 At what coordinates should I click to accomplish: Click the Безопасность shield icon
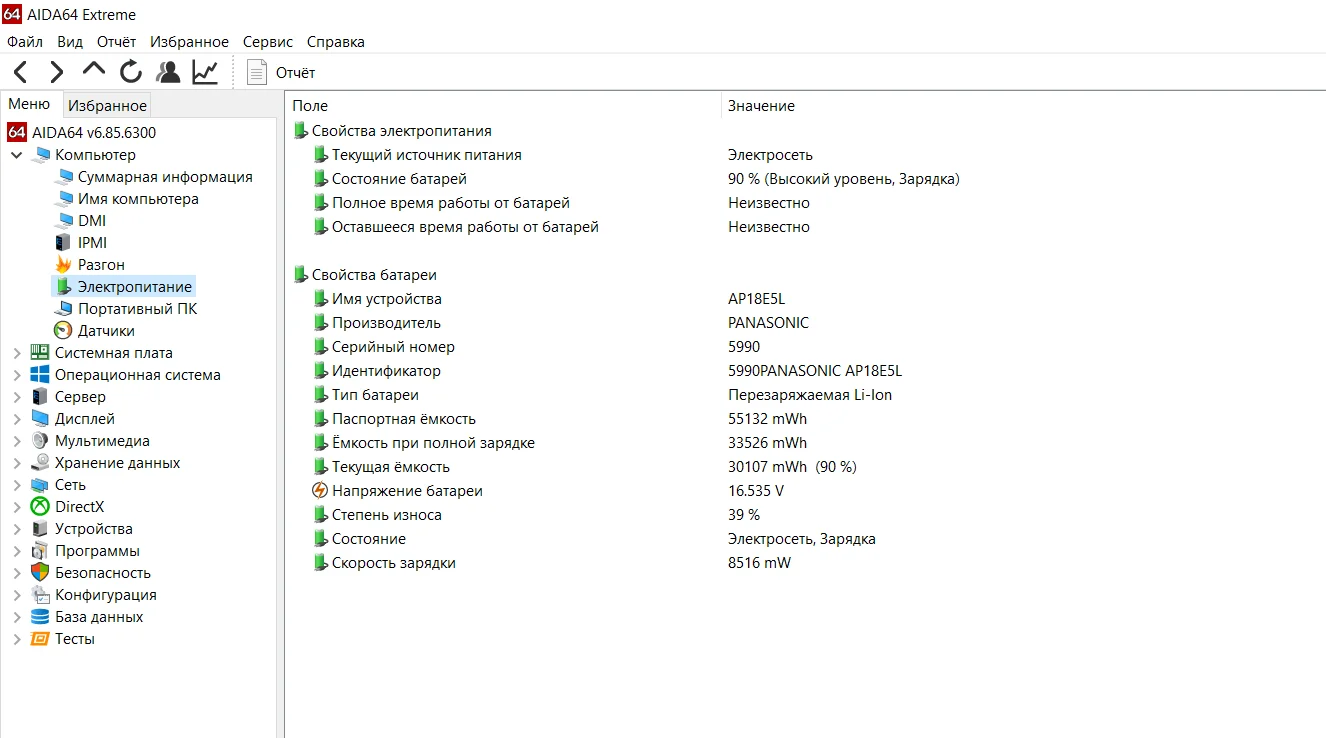[40, 573]
